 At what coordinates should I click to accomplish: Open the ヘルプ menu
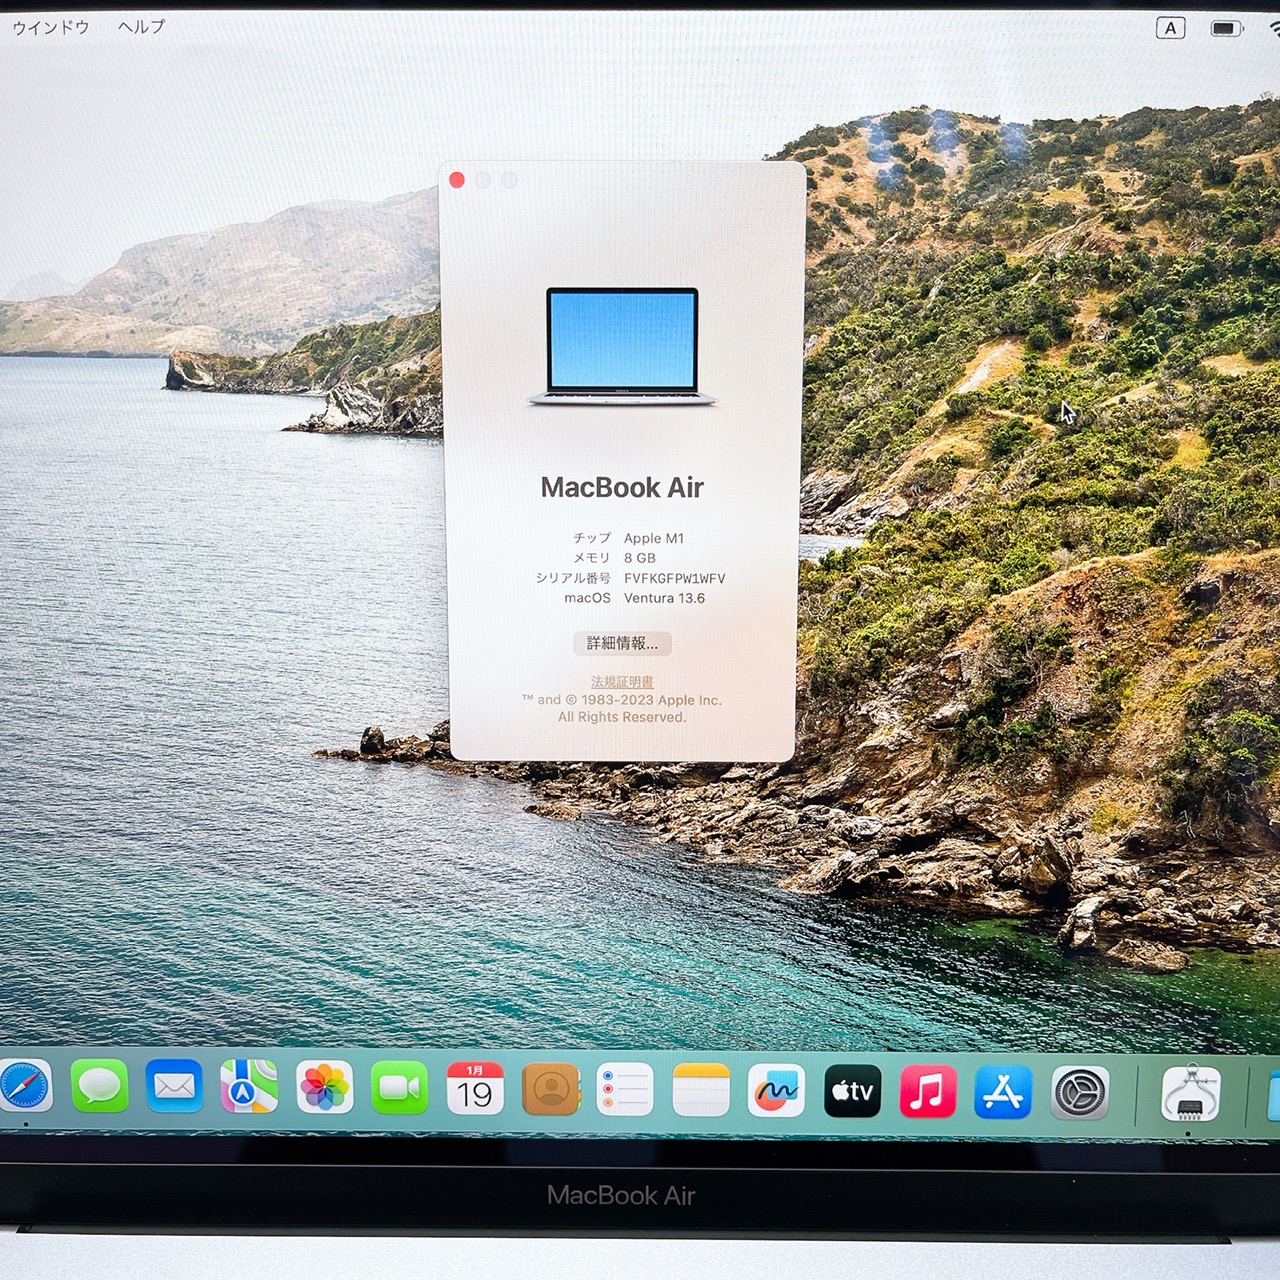[x=141, y=27]
